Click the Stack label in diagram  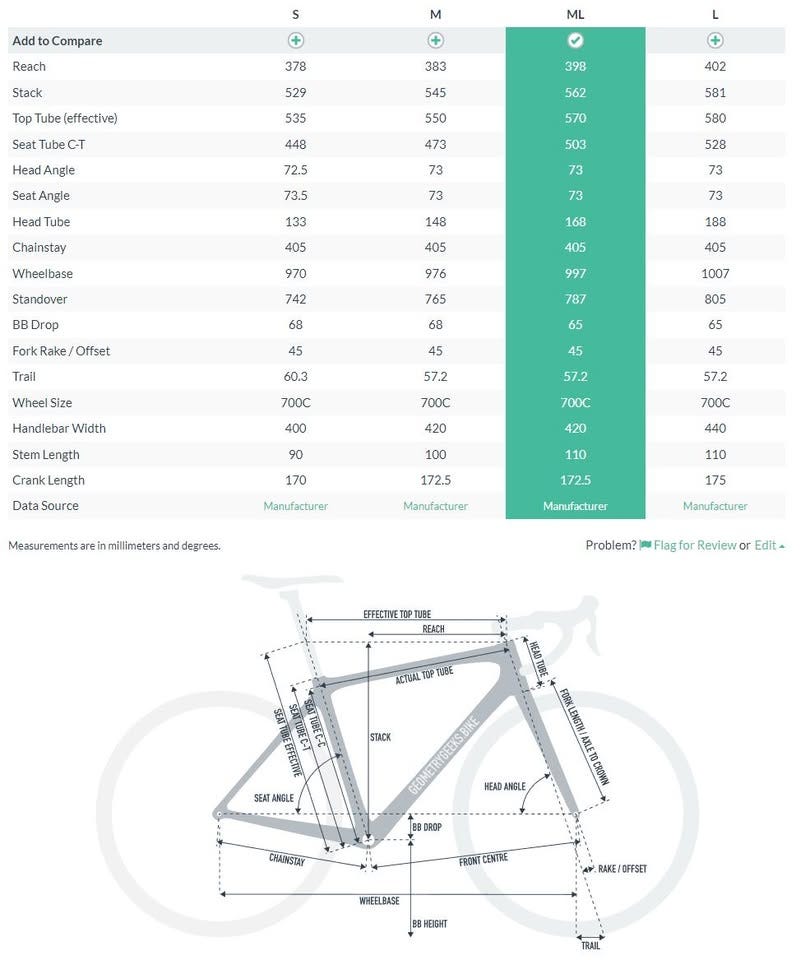380,737
